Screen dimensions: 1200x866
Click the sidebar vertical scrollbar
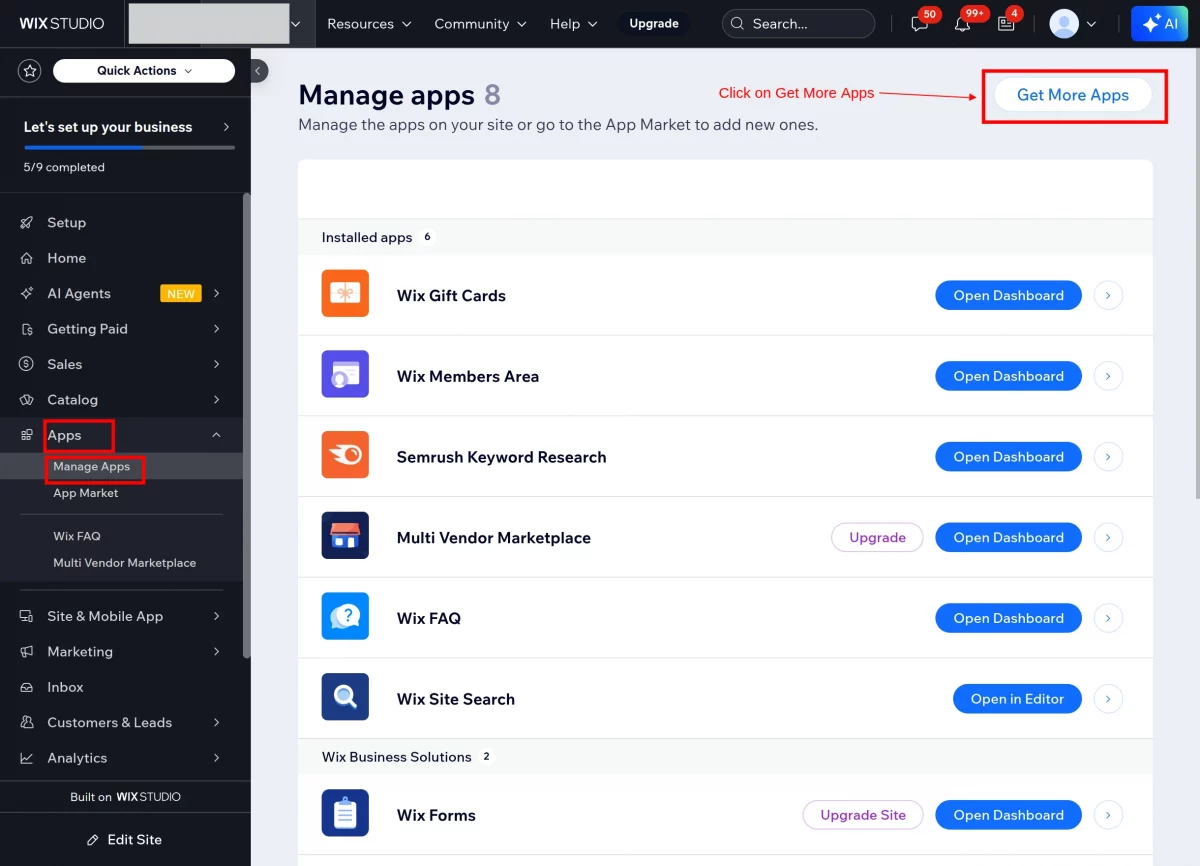coord(246,425)
